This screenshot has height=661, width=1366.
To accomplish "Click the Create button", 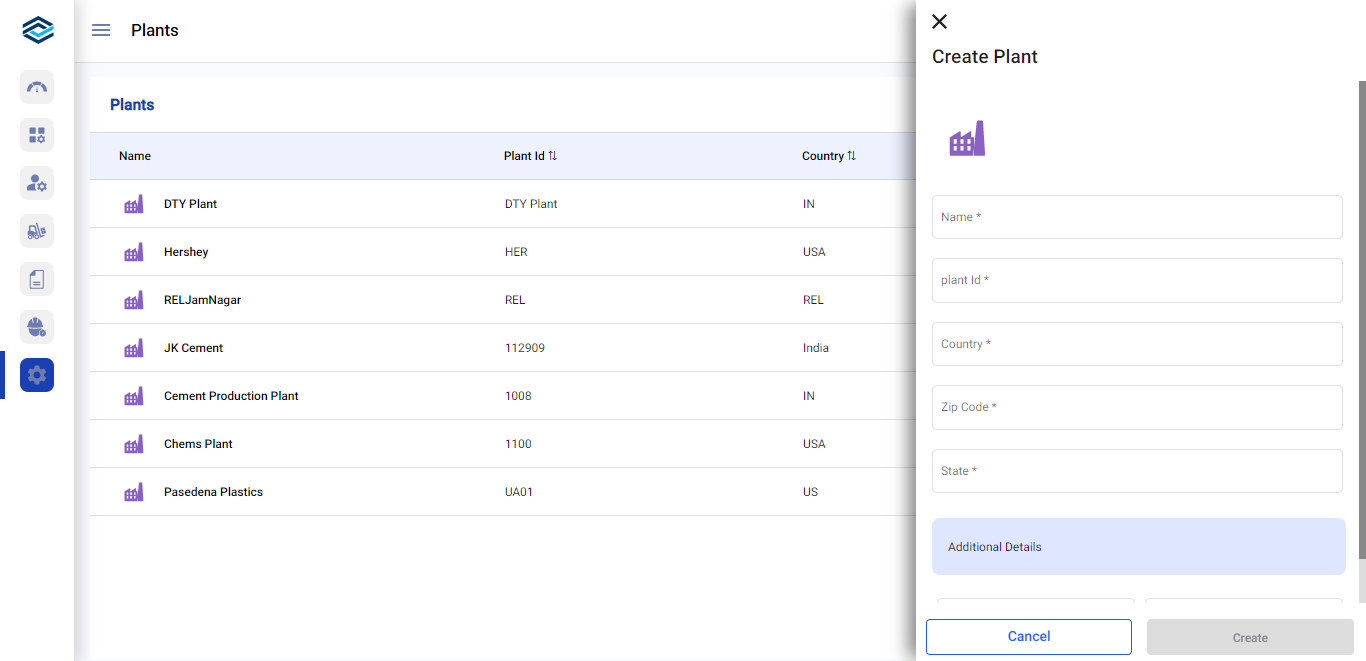I will pyautogui.click(x=1249, y=637).
